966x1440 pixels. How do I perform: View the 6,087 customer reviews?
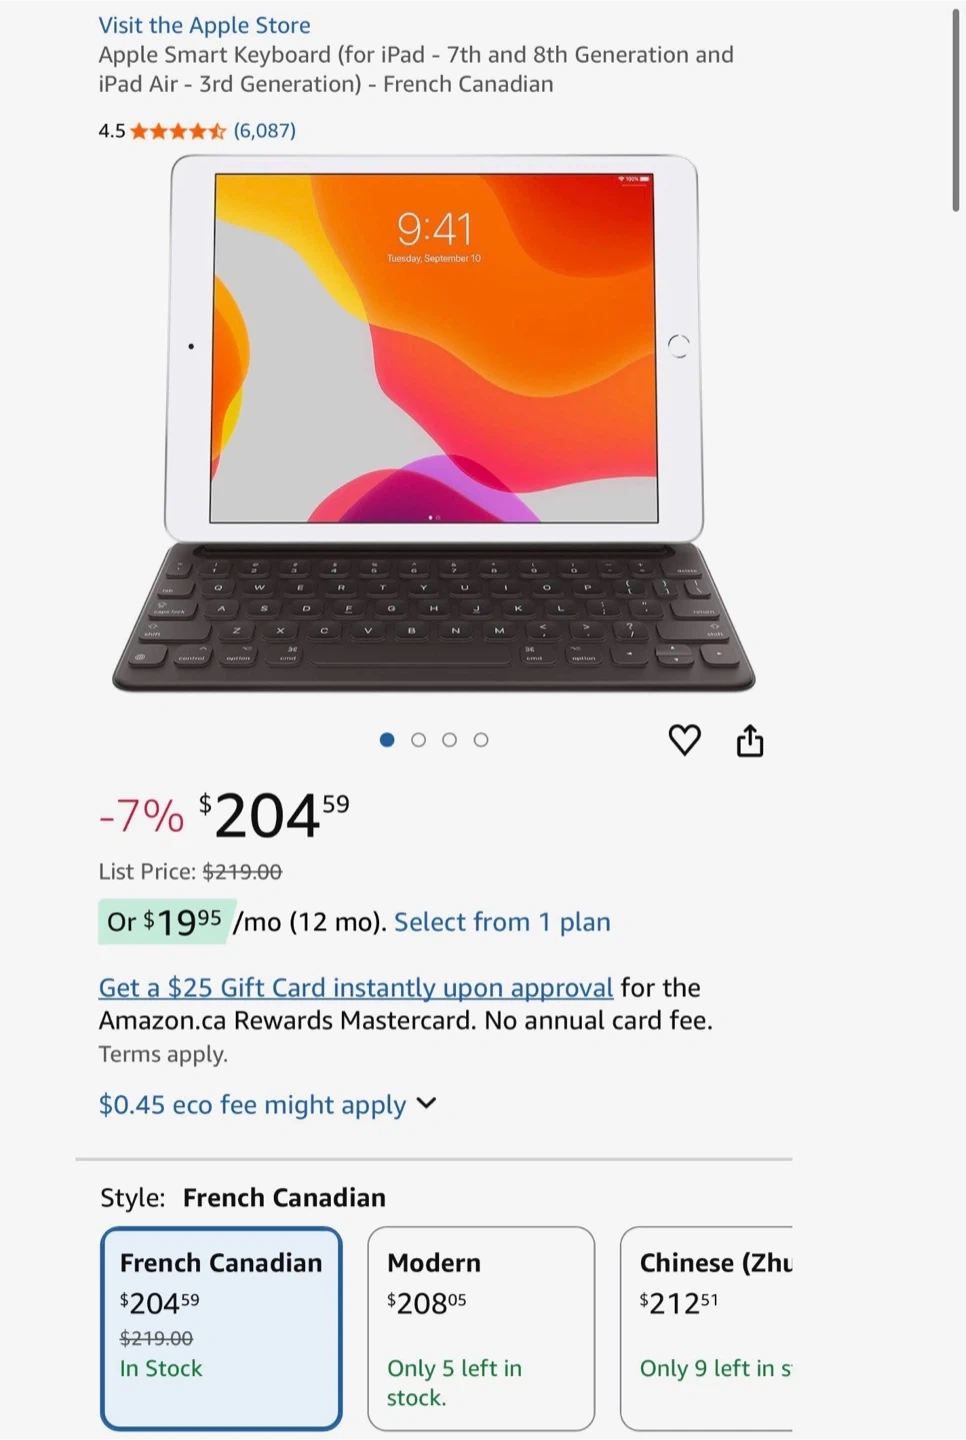(x=264, y=131)
